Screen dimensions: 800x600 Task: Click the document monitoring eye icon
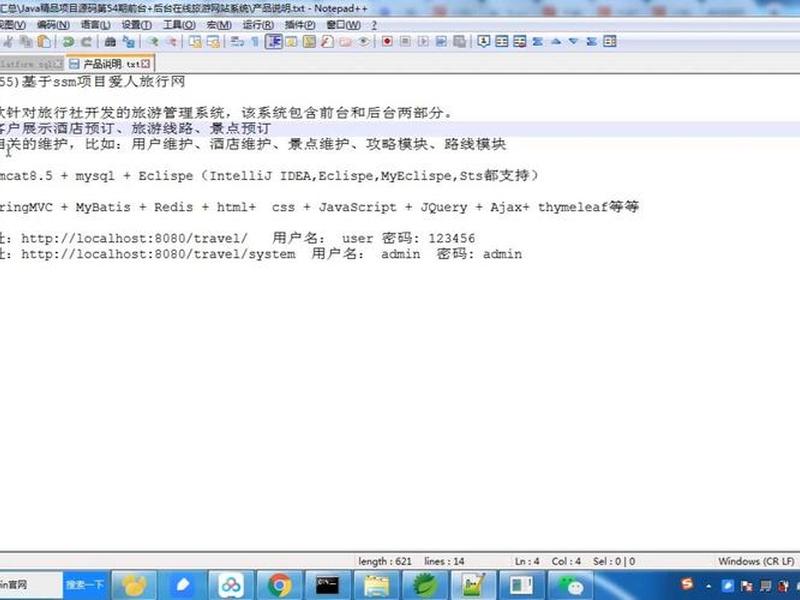(364, 42)
